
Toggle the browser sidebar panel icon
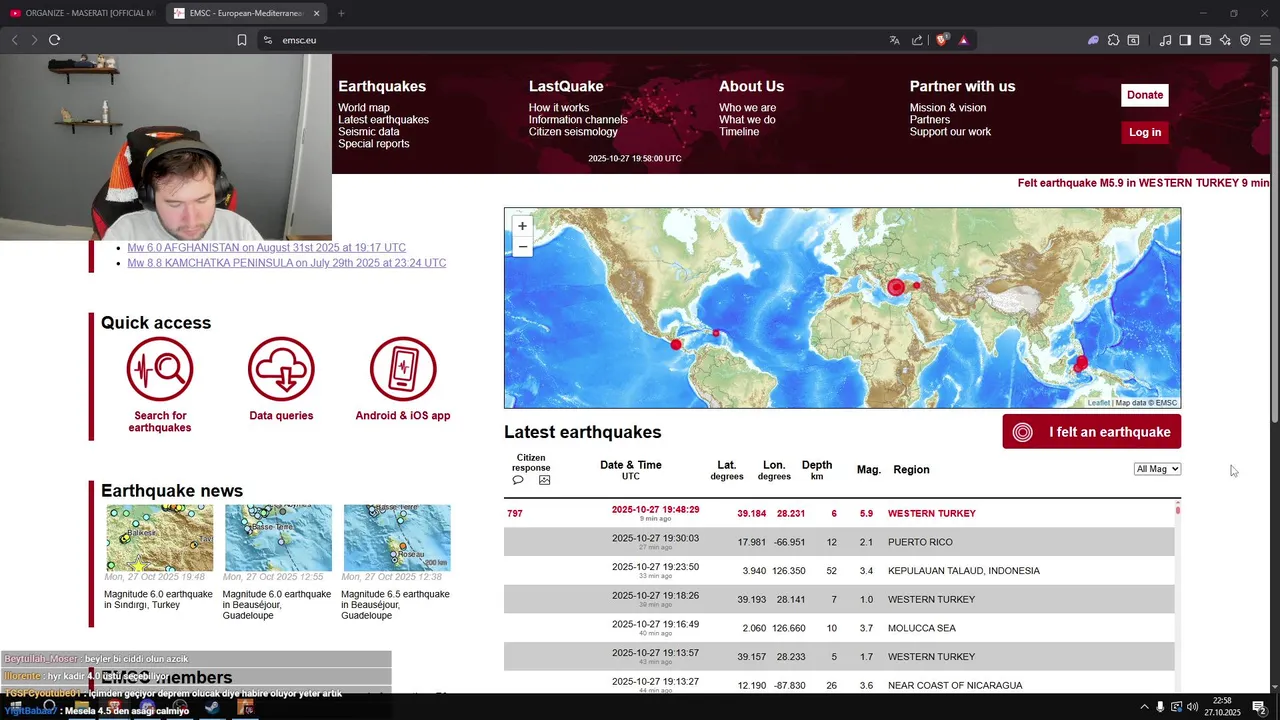click(1185, 40)
